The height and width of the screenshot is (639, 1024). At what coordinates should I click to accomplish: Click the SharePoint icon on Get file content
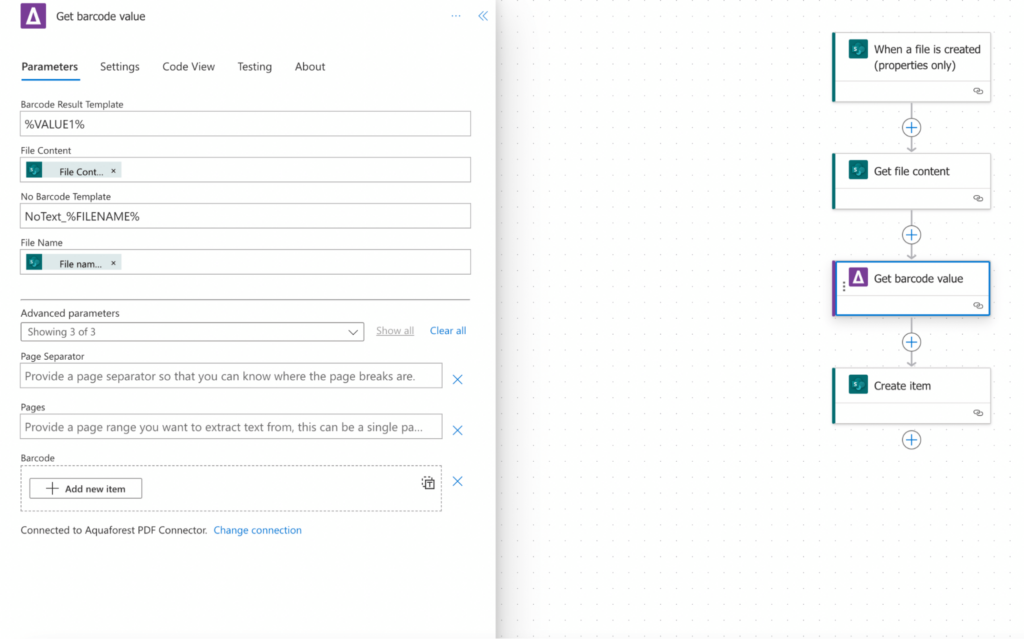pos(856,170)
